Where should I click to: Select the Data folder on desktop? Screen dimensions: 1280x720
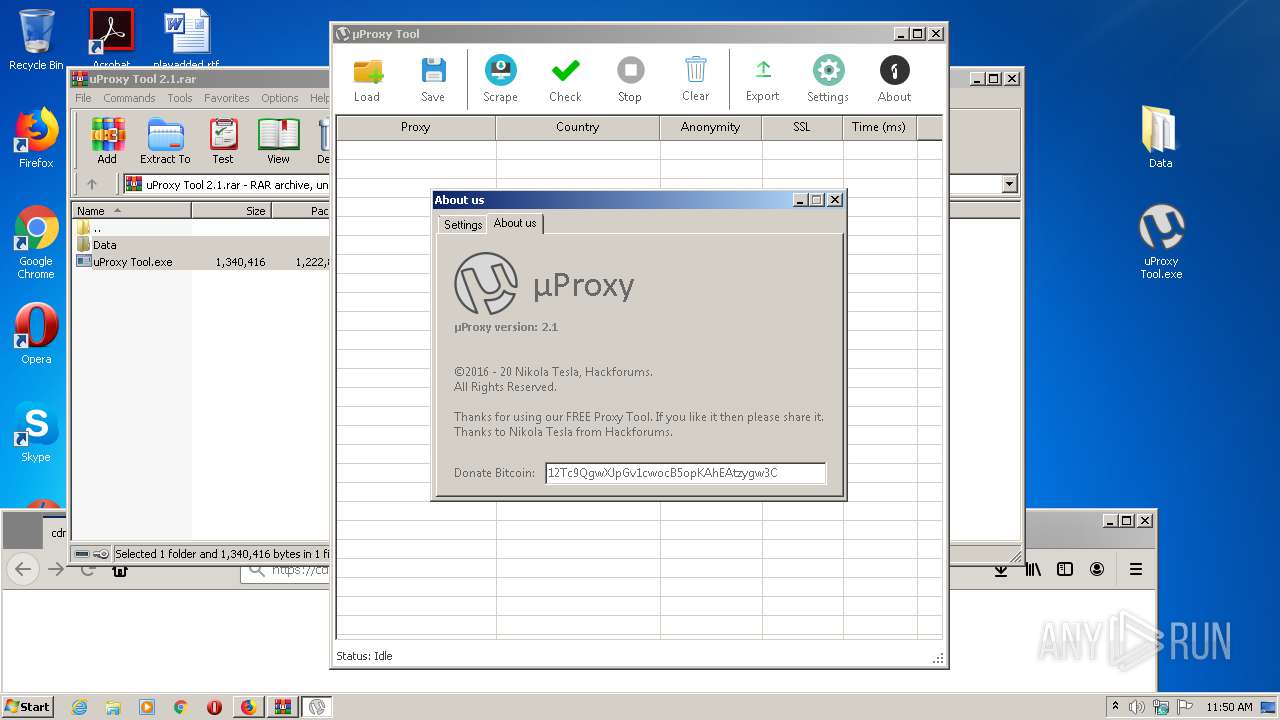point(1161,137)
